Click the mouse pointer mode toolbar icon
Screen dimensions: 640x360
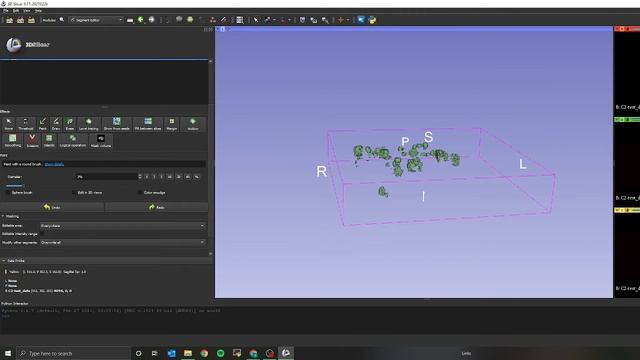tap(256, 20)
